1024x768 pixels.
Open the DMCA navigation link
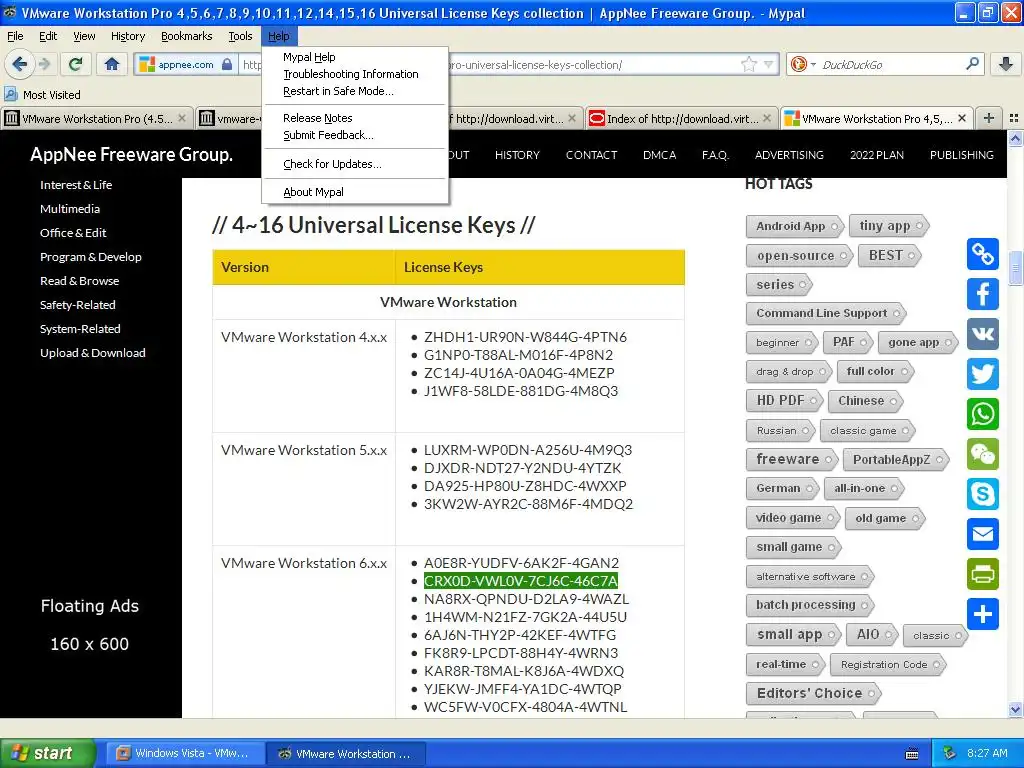coord(659,155)
